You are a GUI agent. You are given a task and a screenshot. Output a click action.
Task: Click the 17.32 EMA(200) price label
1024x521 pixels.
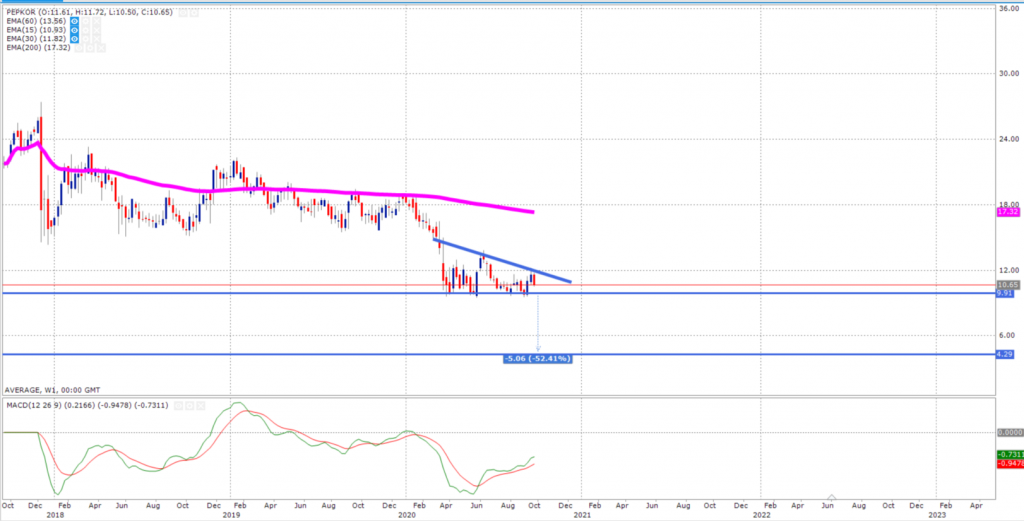[1008, 212]
